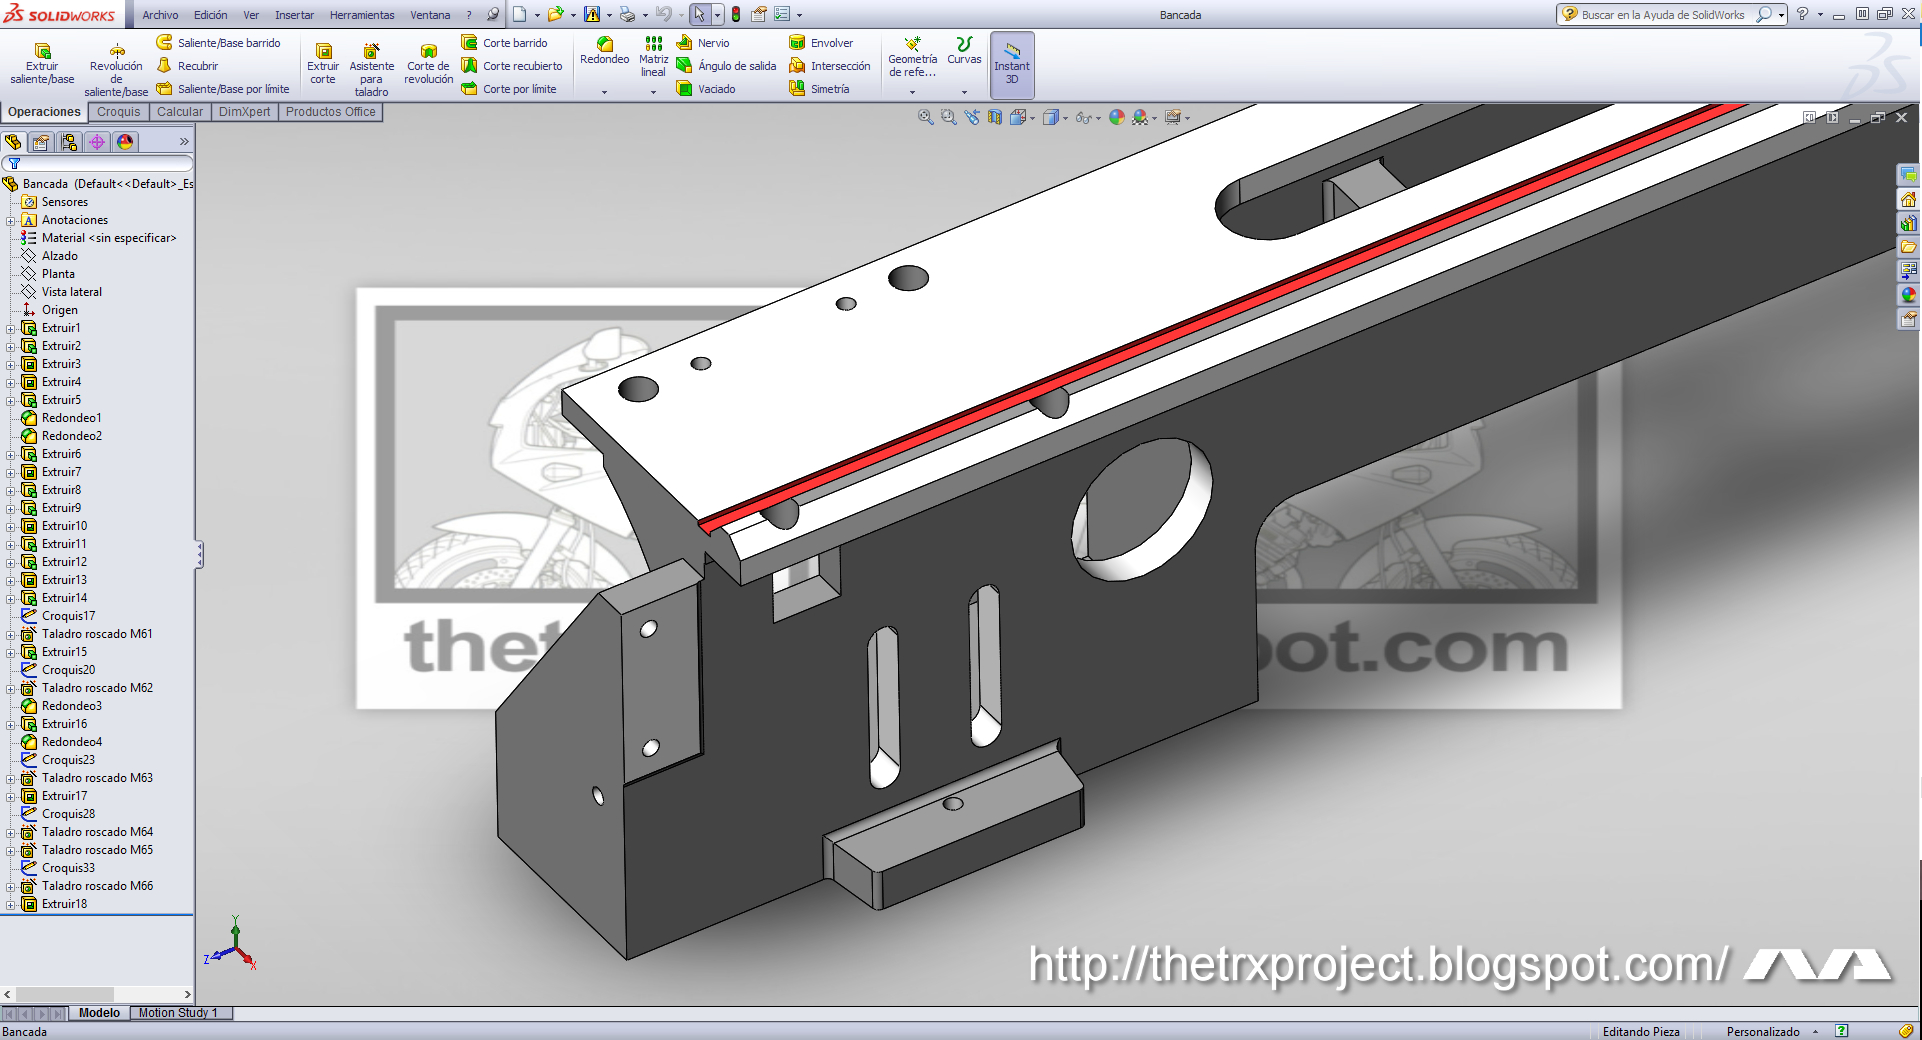Open the Design Library task pane

(x=1908, y=223)
